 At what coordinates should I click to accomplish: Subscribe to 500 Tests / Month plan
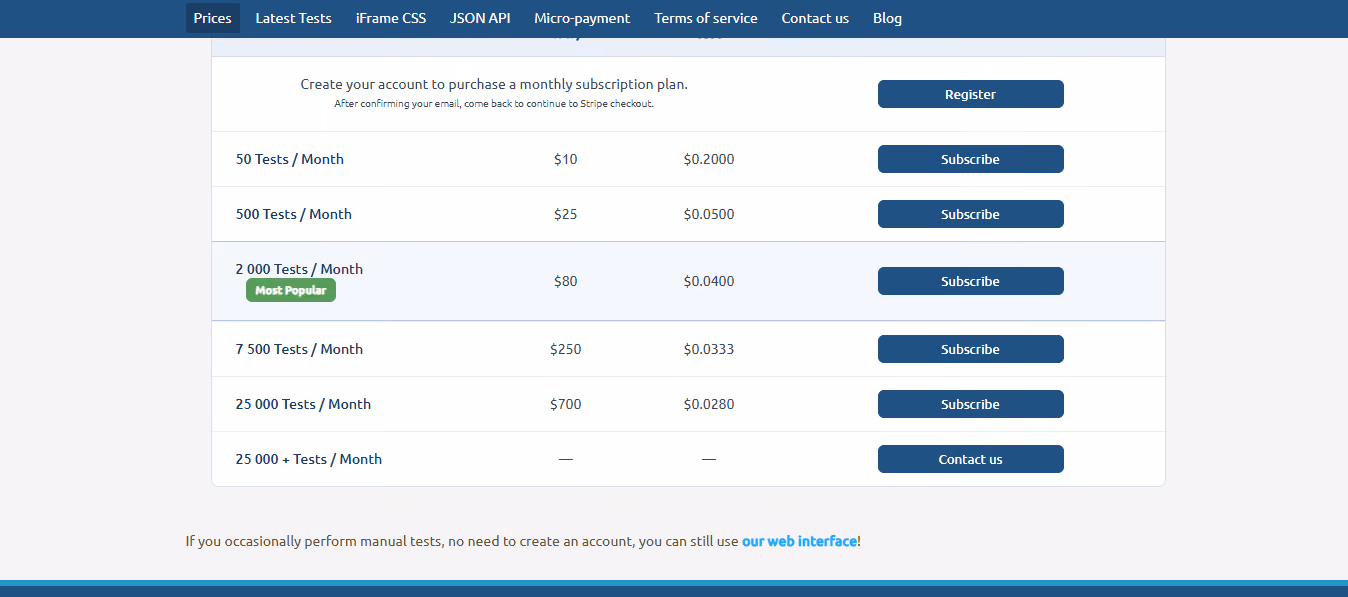970,214
